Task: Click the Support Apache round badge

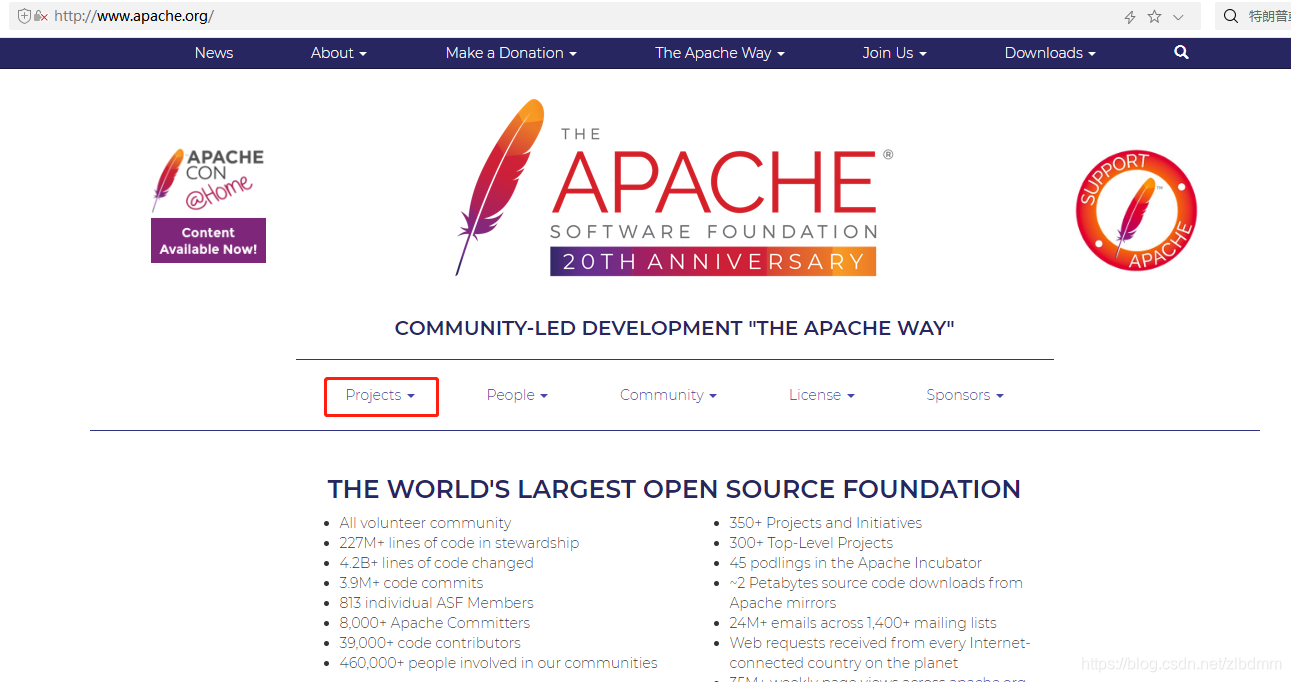Action: 1136,211
